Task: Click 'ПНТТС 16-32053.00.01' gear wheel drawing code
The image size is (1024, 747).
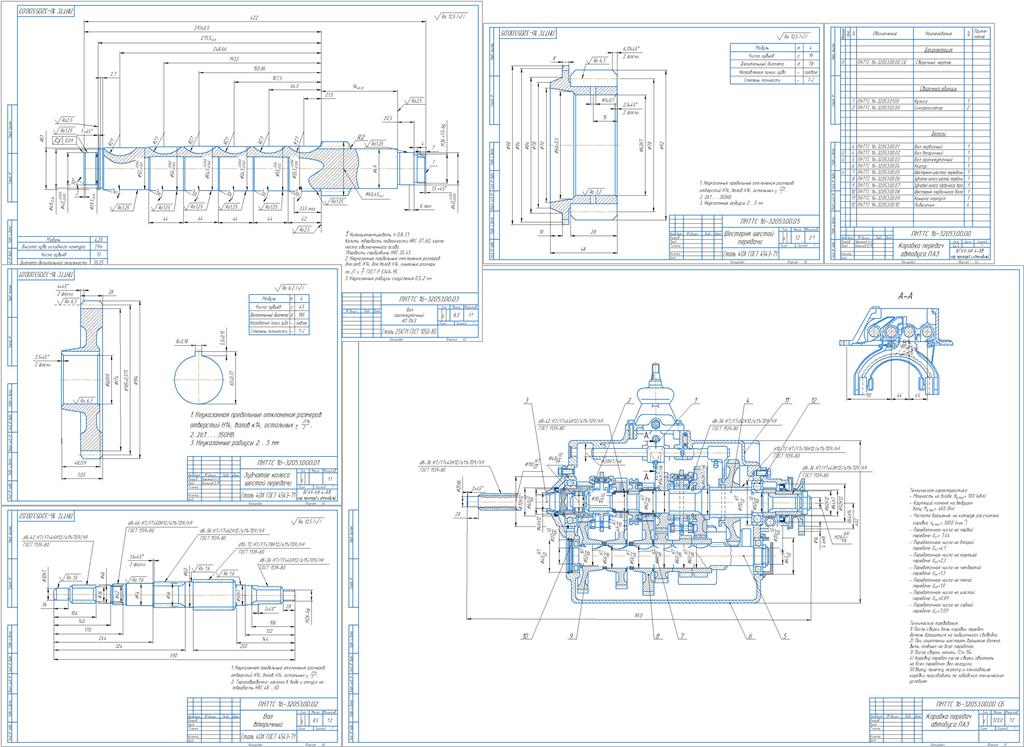Action: click(287, 462)
